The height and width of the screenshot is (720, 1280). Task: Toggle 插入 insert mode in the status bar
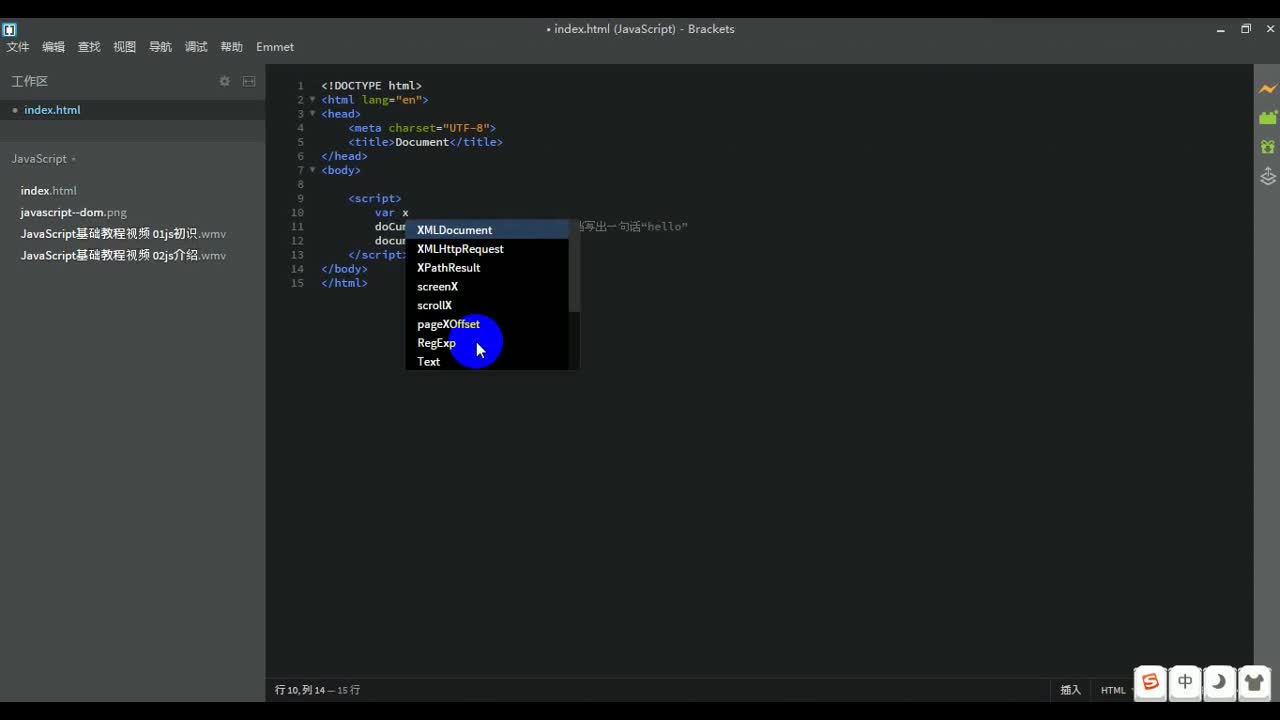click(1070, 690)
